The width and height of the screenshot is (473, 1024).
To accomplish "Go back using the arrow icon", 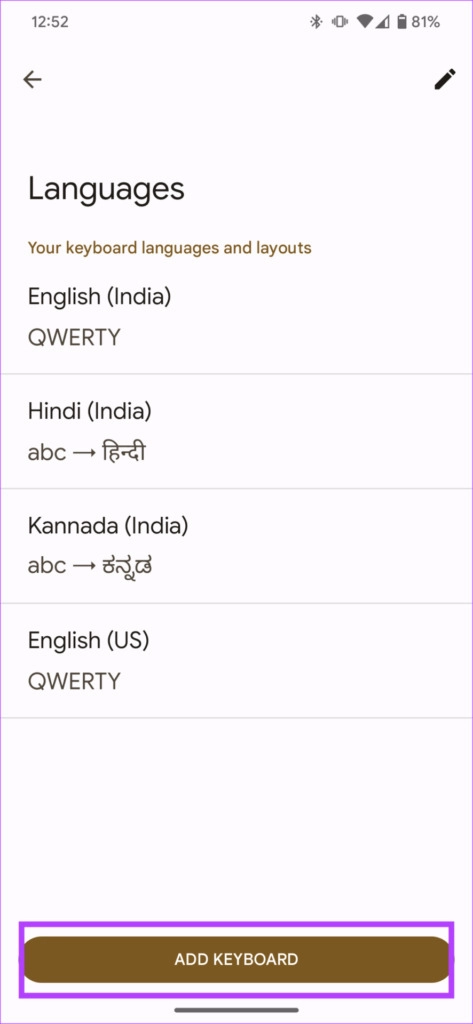I will [x=32, y=80].
